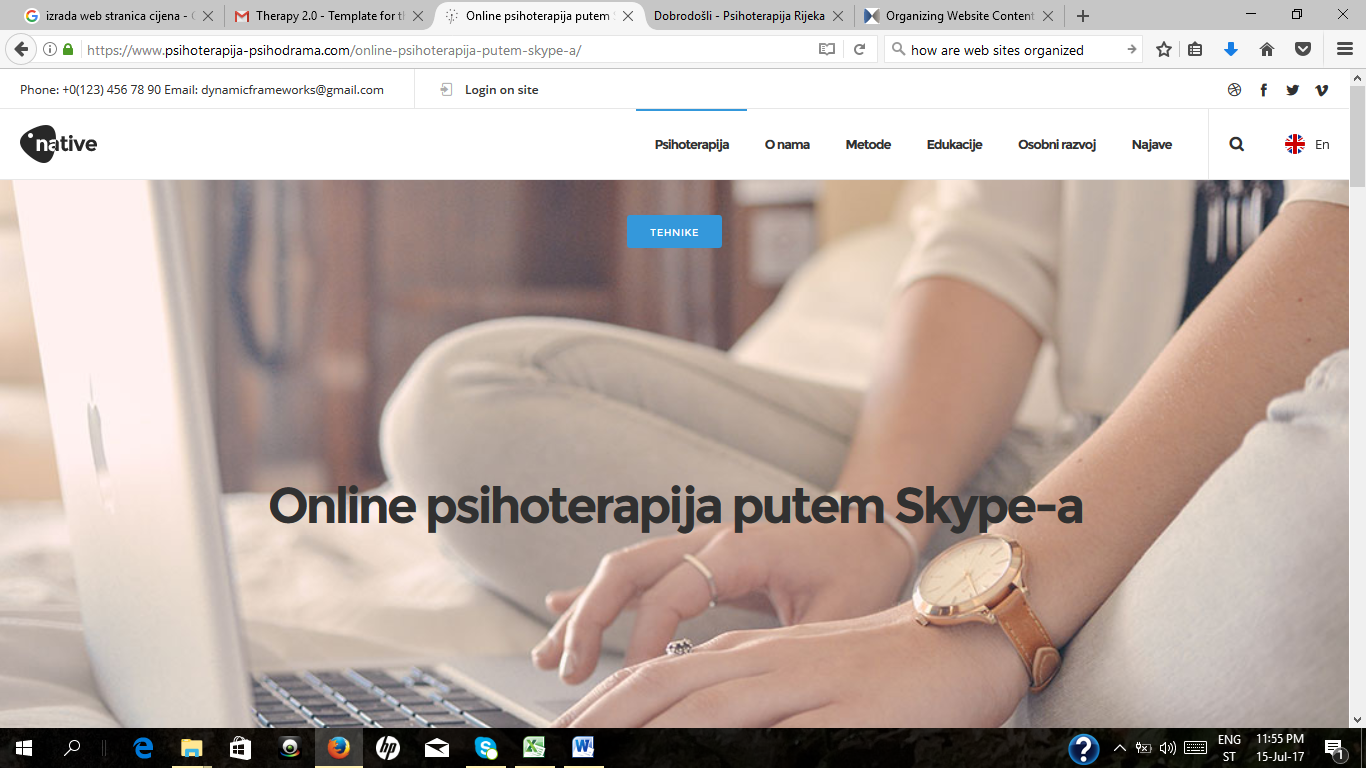Viewport: 1366px width, 768px height.
Task: Open the Psihoterapija menu item
Action: pyautogui.click(x=691, y=144)
